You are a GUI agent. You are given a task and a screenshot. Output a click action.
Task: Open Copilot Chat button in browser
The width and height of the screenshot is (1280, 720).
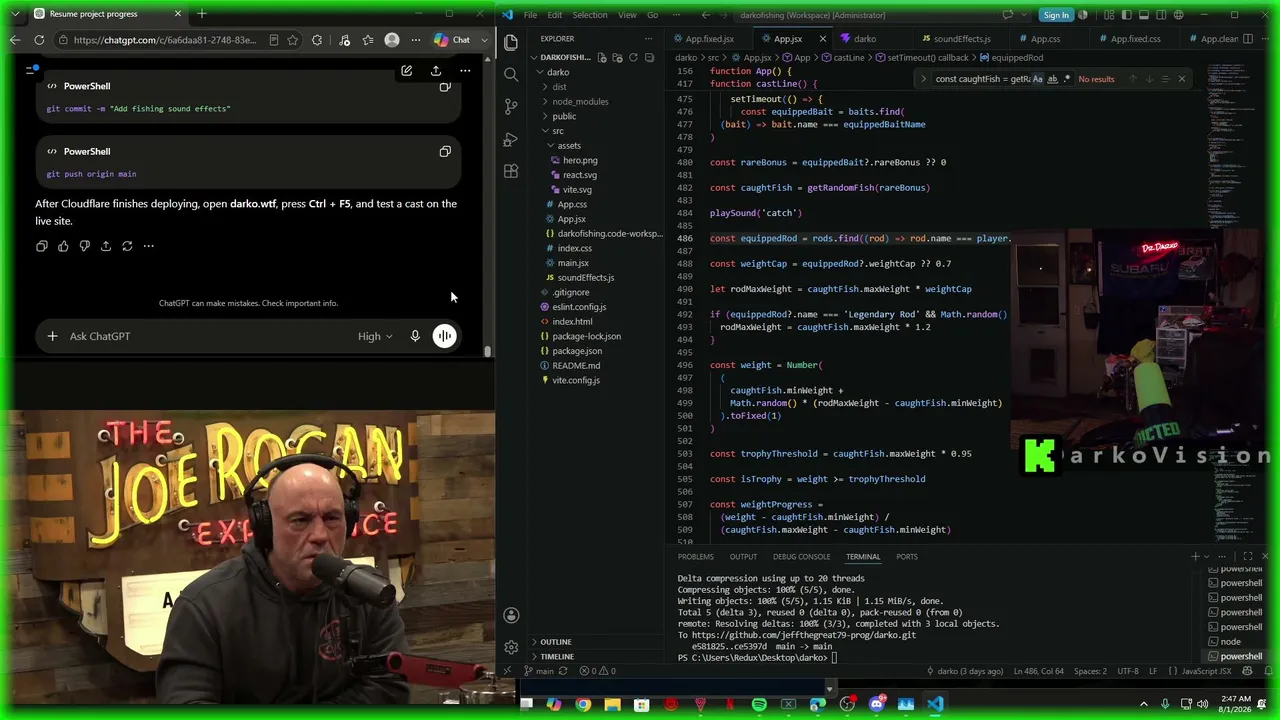point(452,40)
